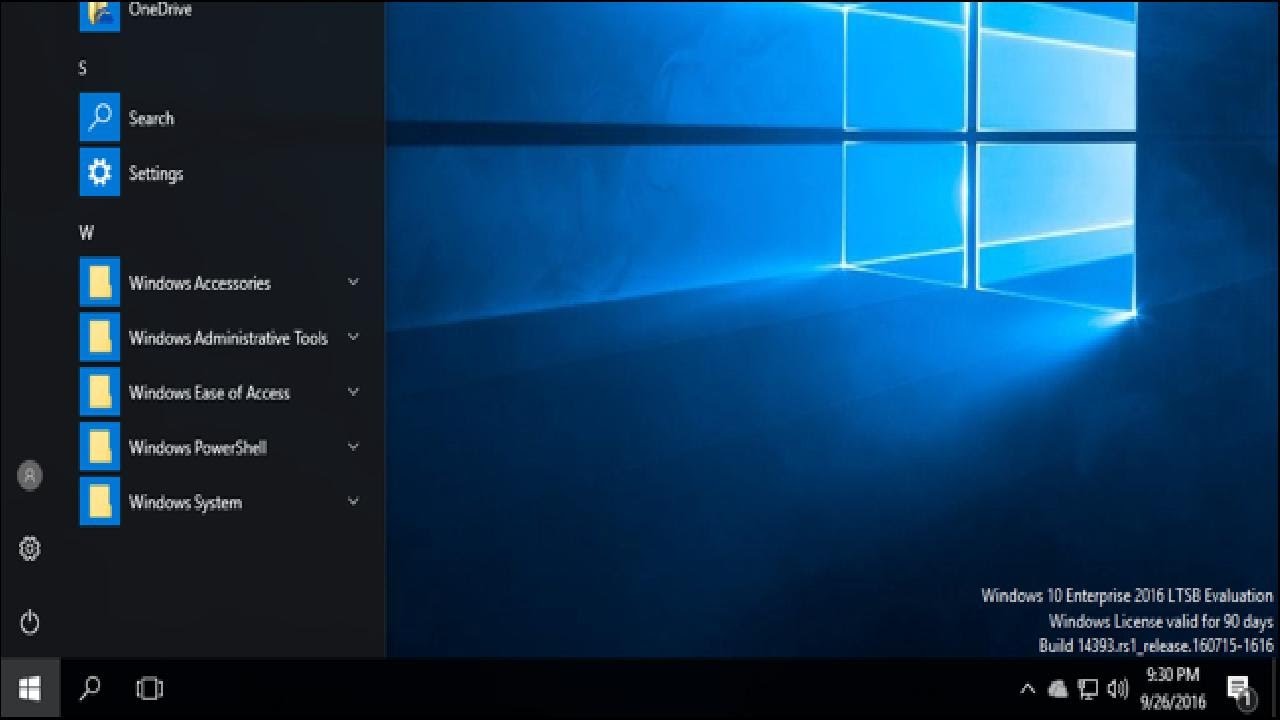Expand Windows Accessories chevron
This screenshot has width=1280, height=720.
(353, 283)
